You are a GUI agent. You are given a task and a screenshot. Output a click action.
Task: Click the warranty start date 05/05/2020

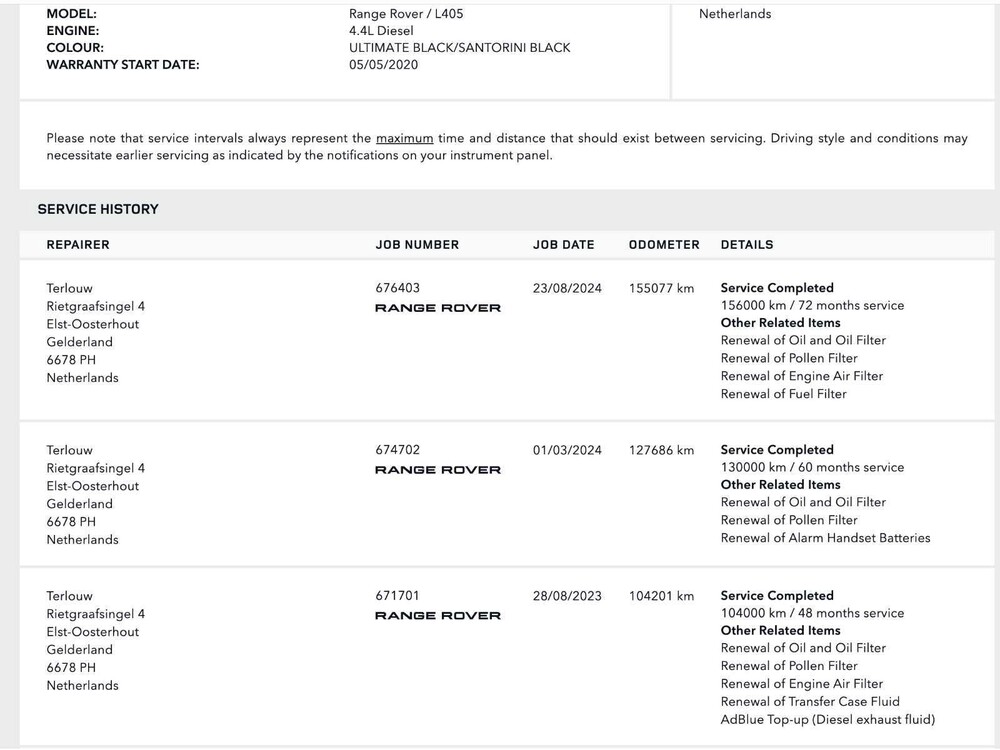pos(383,65)
